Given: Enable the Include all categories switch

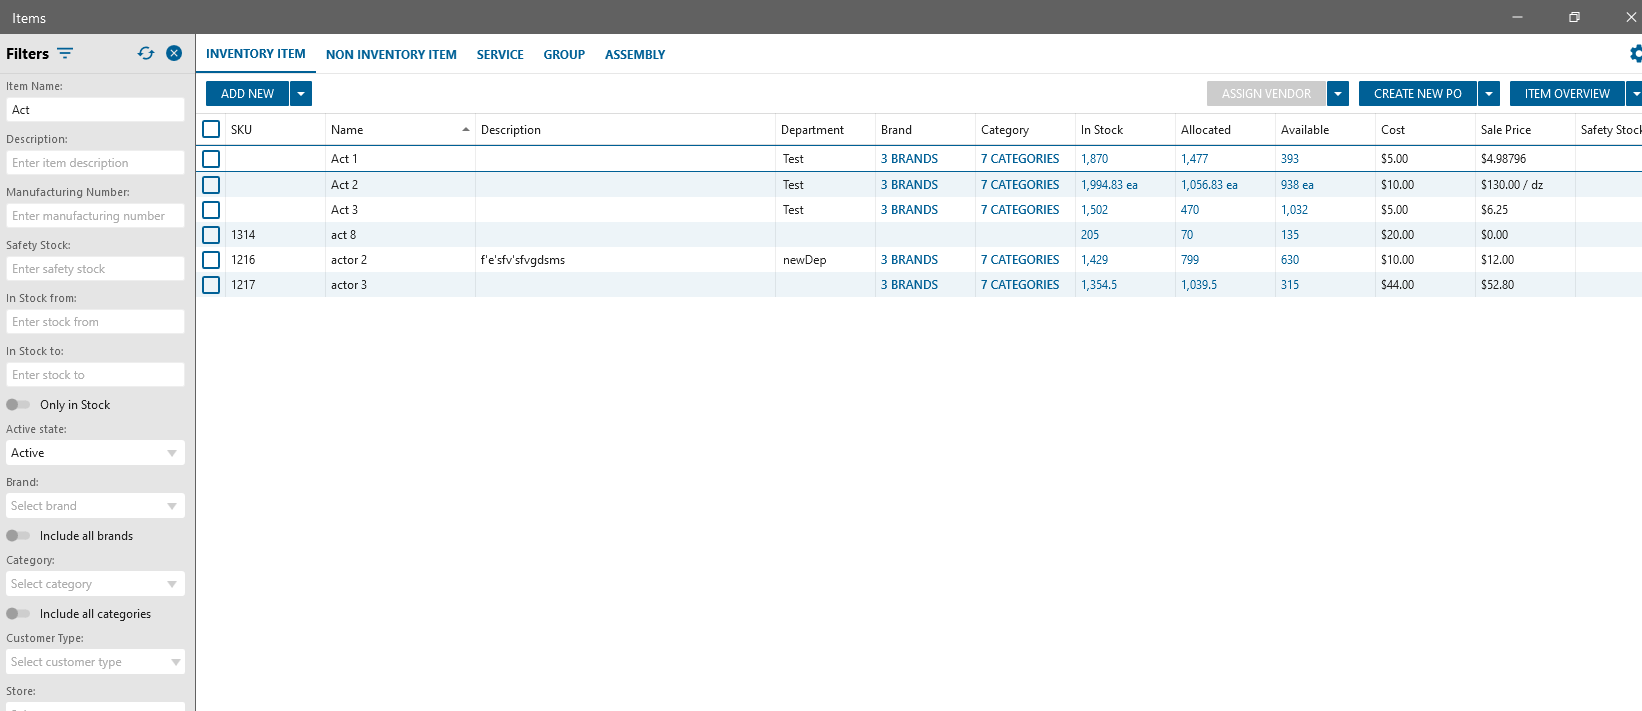Looking at the screenshot, I should [18, 614].
